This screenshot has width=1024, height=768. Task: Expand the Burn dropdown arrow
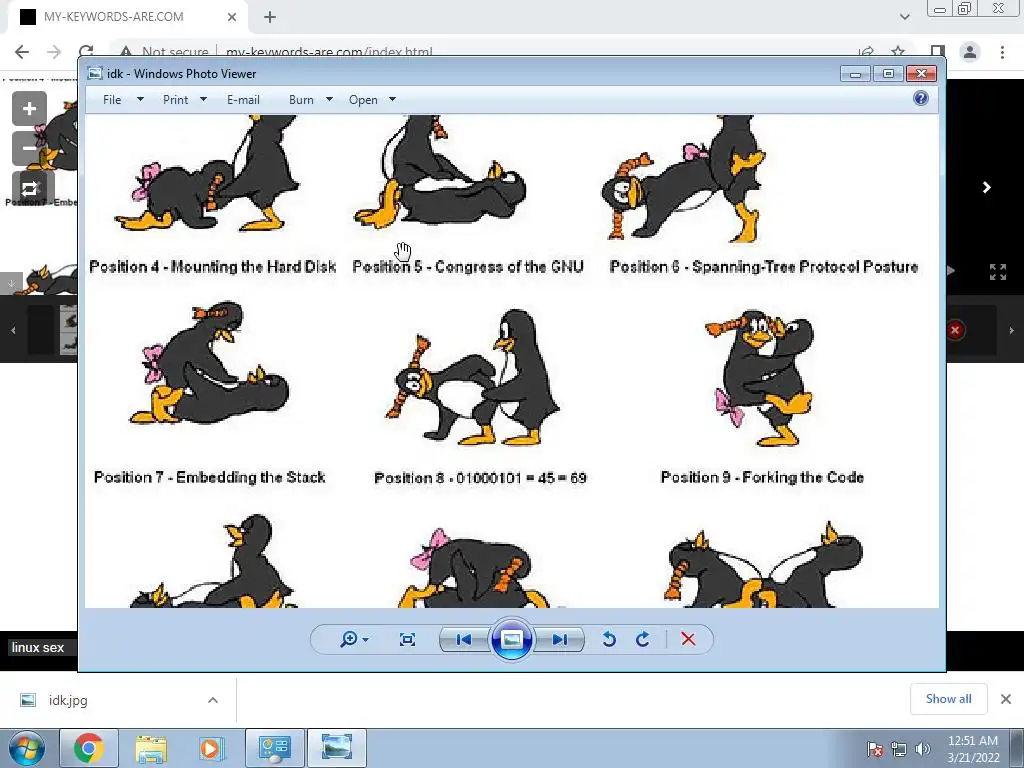coord(329,99)
